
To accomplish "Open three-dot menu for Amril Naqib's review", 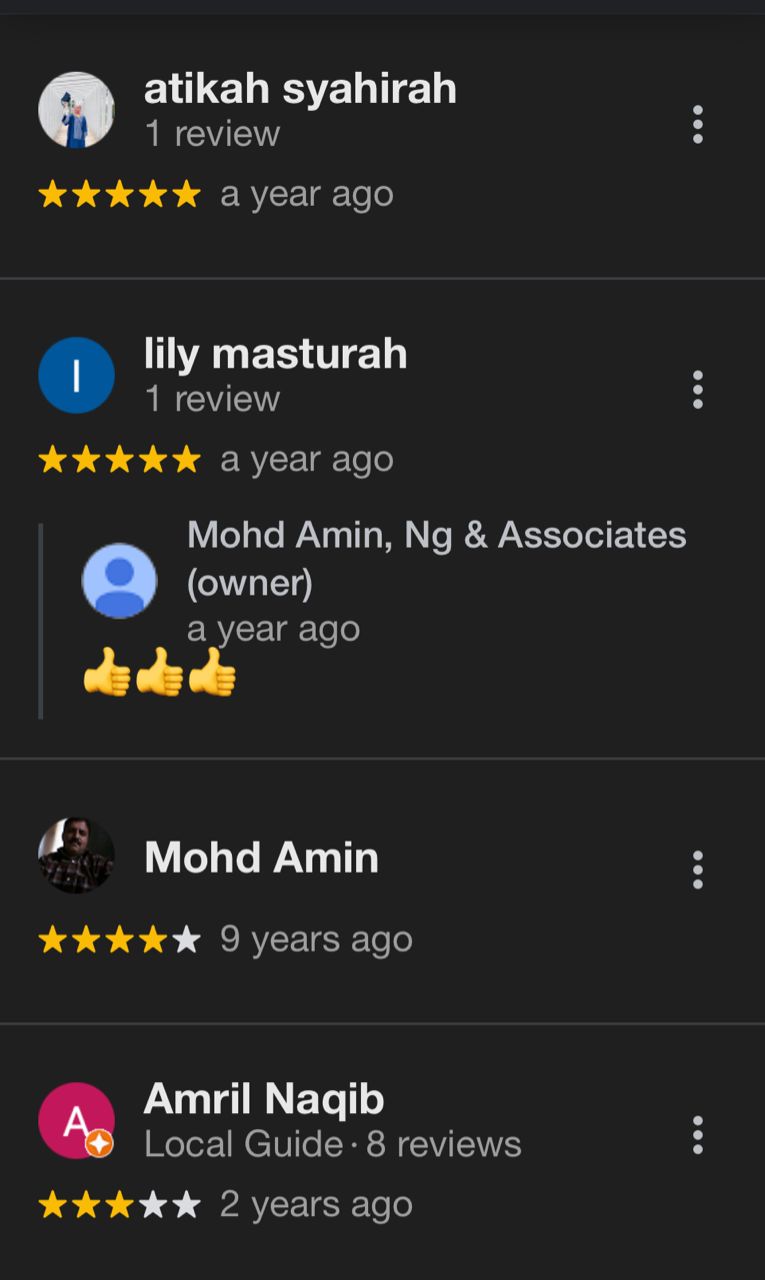I will tap(697, 1135).
